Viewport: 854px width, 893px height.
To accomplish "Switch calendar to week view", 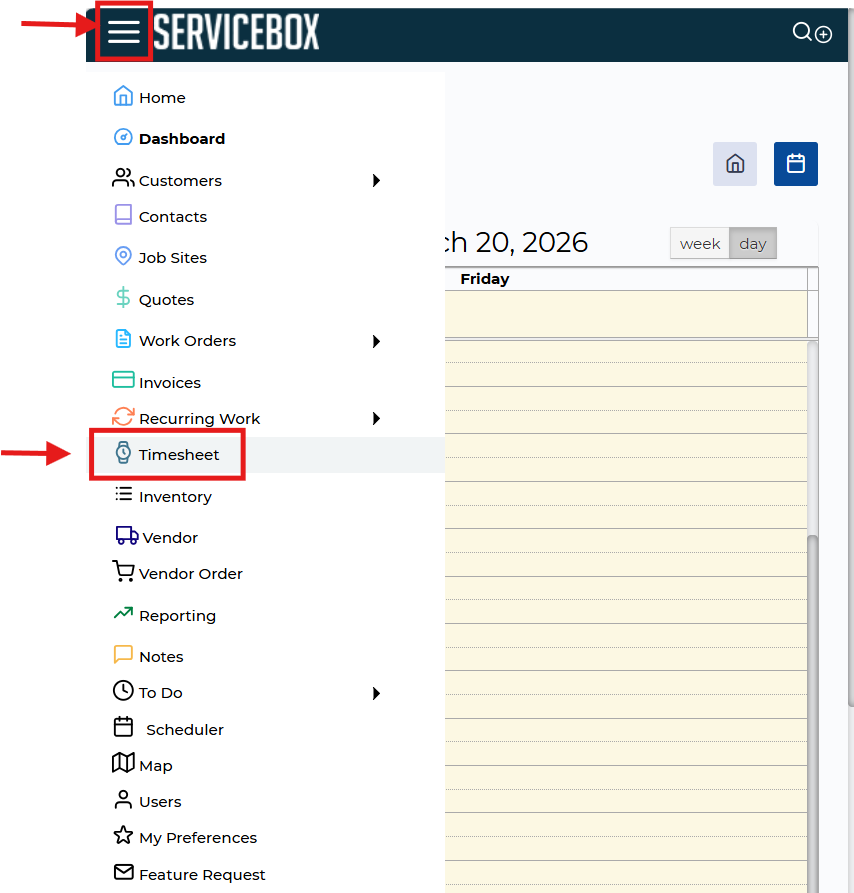I will pyautogui.click(x=700, y=244).
